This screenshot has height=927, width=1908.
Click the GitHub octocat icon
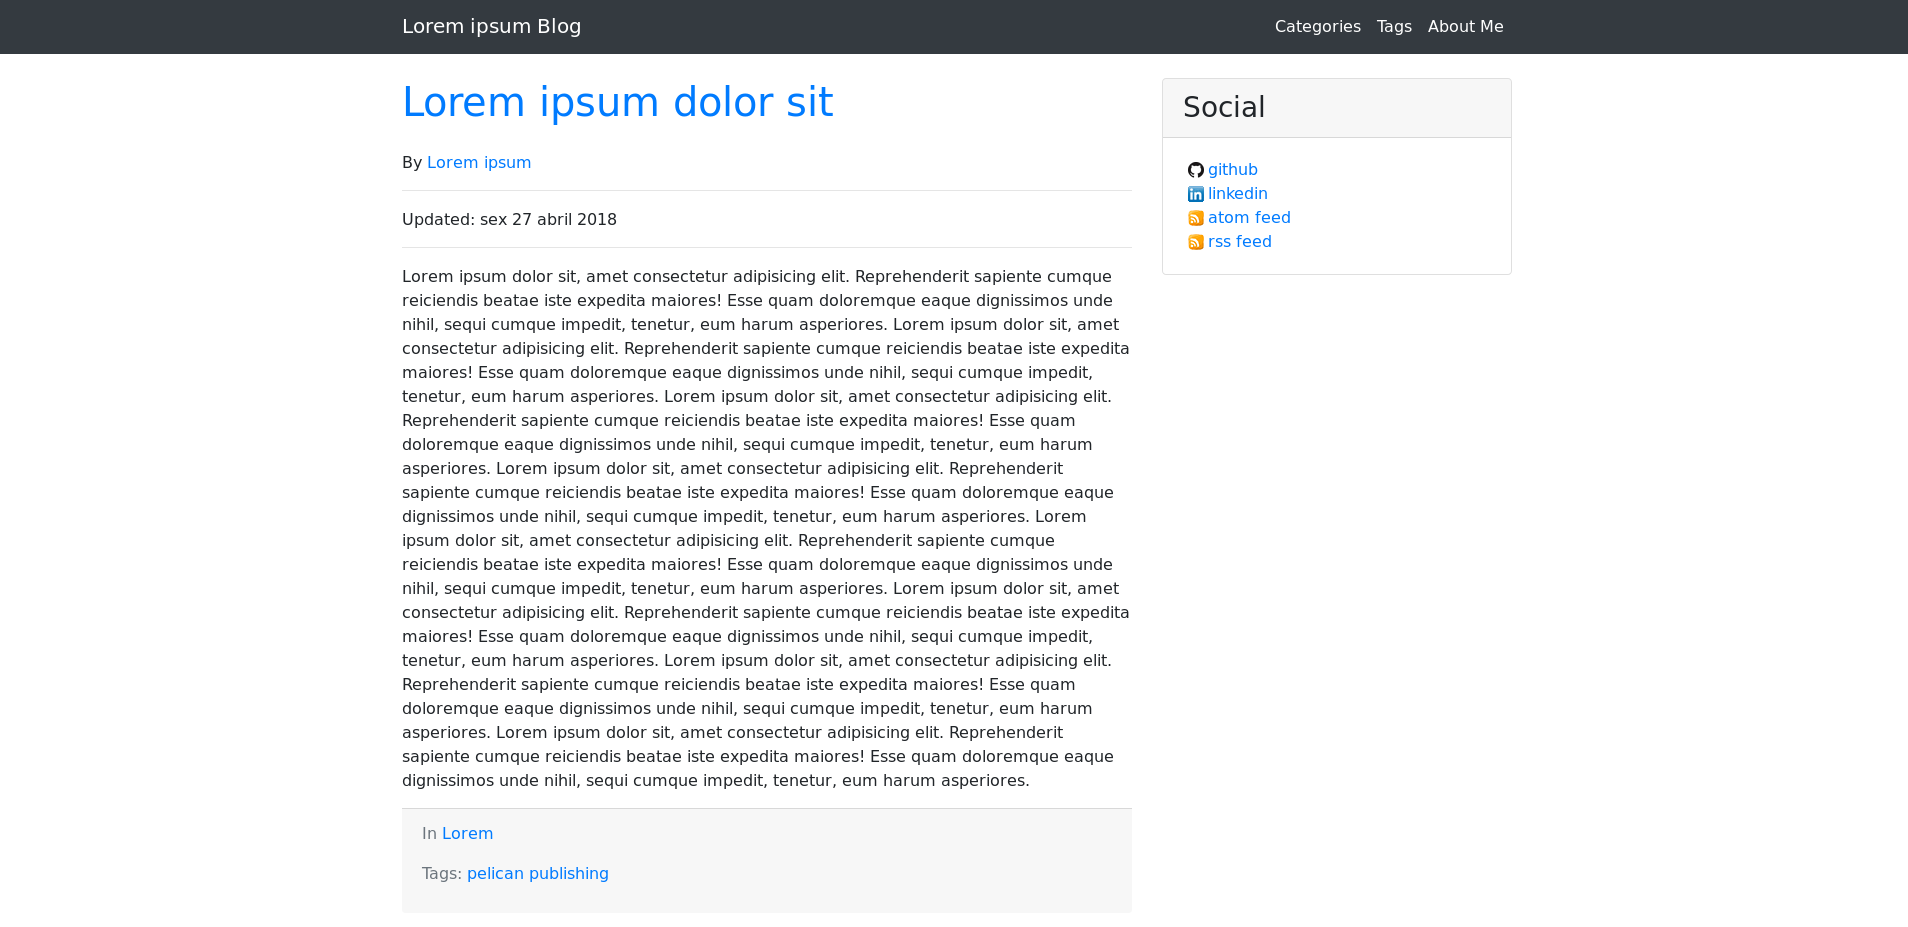click(x=1195, y=170)
